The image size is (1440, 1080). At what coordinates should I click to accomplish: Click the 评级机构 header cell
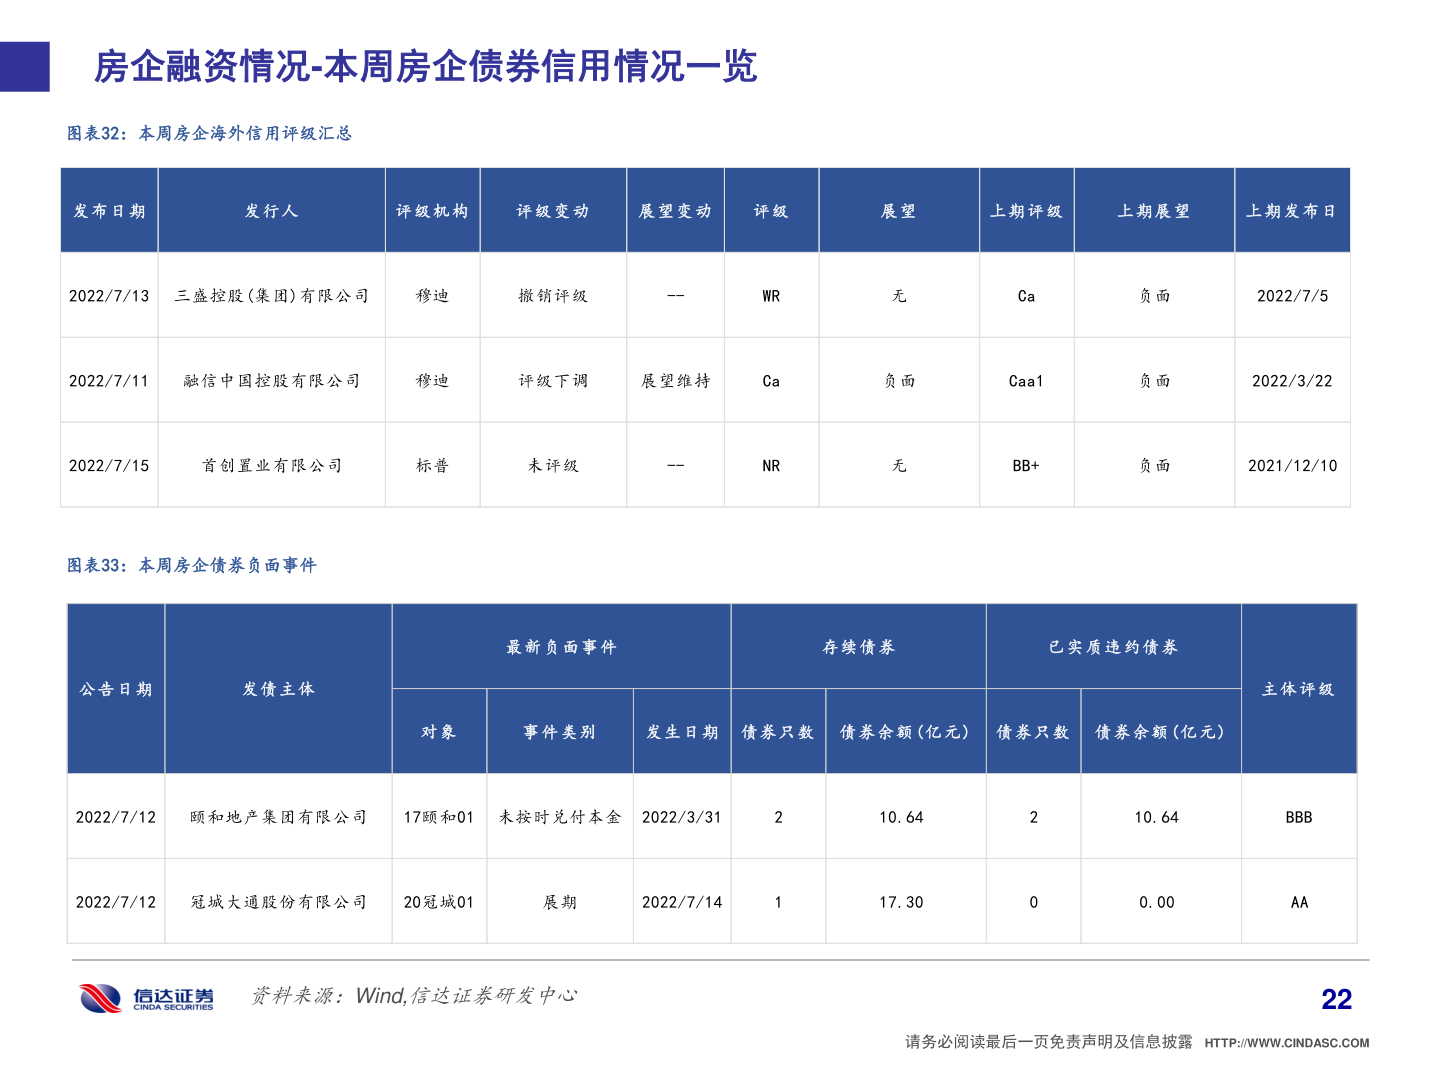[x=432, y=210]
